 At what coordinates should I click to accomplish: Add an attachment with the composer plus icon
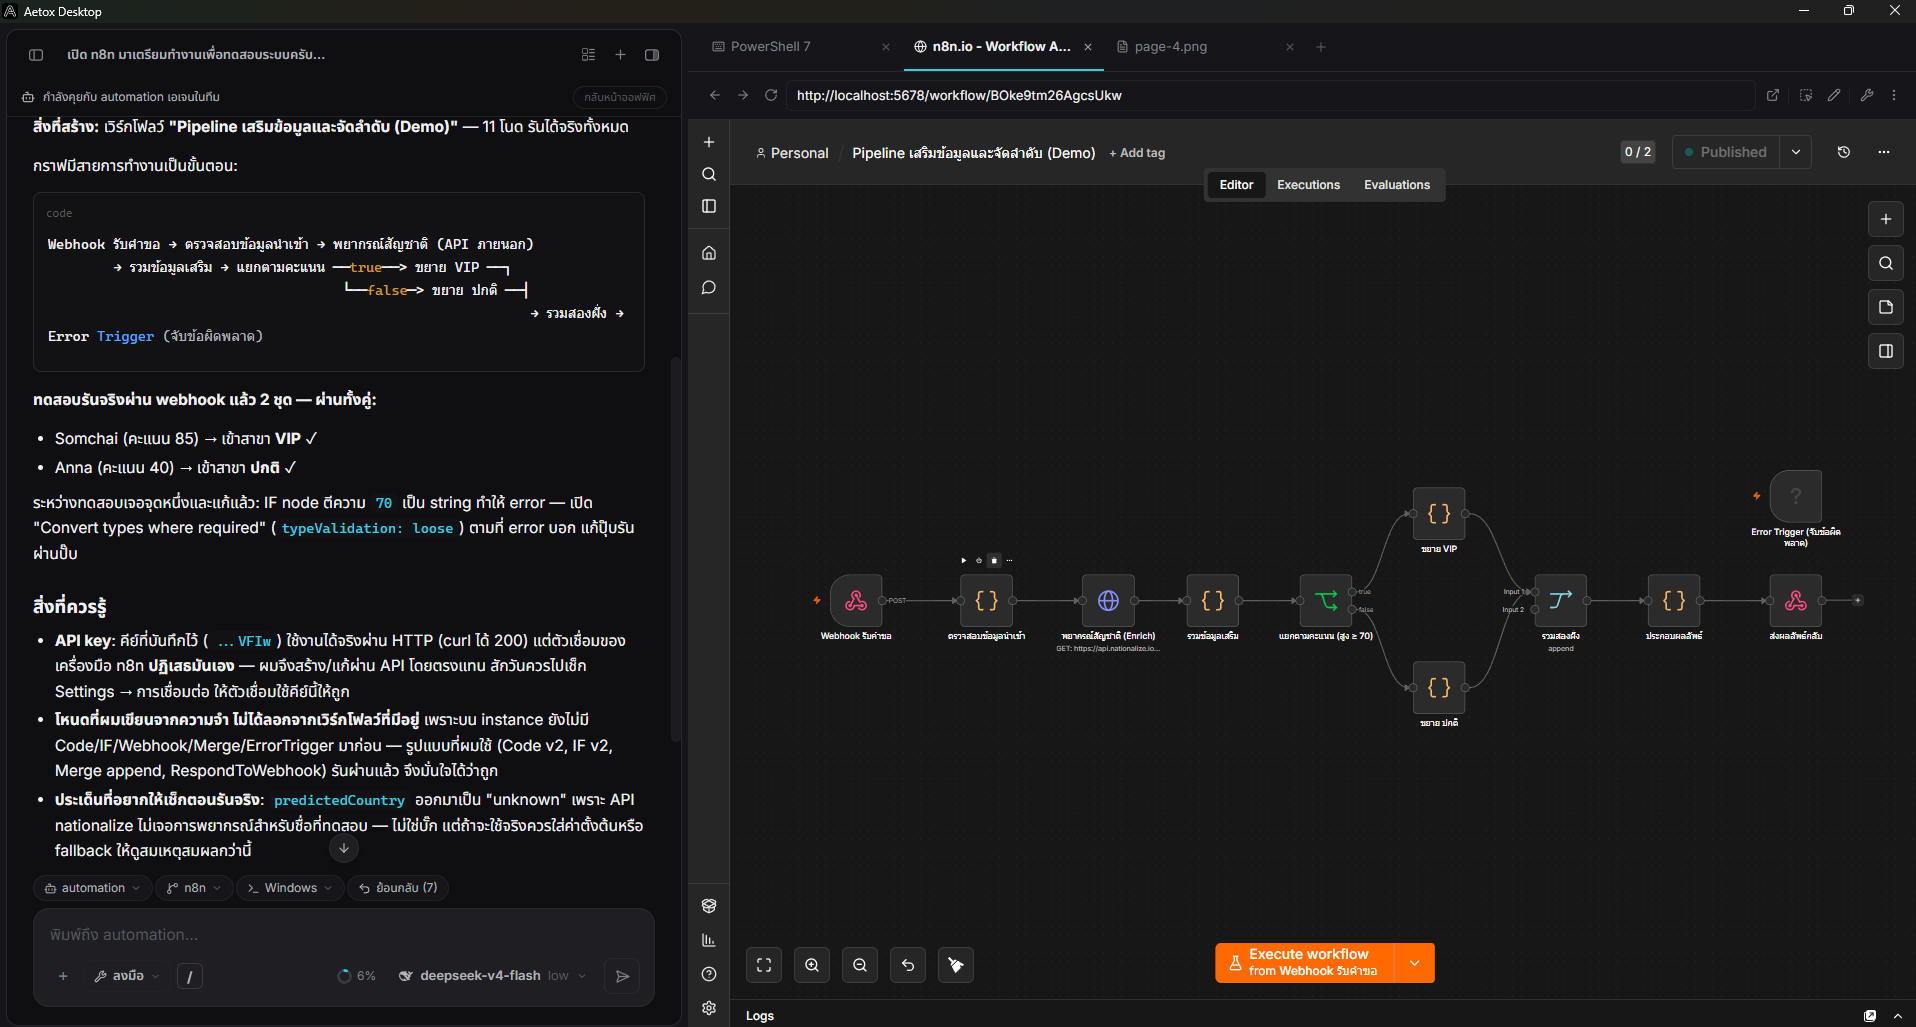[x=63, y=976]
